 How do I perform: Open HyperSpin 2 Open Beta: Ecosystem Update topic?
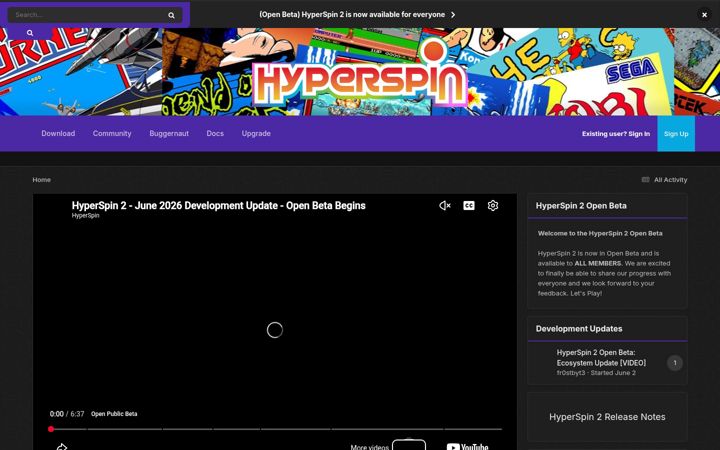(602, 358)
